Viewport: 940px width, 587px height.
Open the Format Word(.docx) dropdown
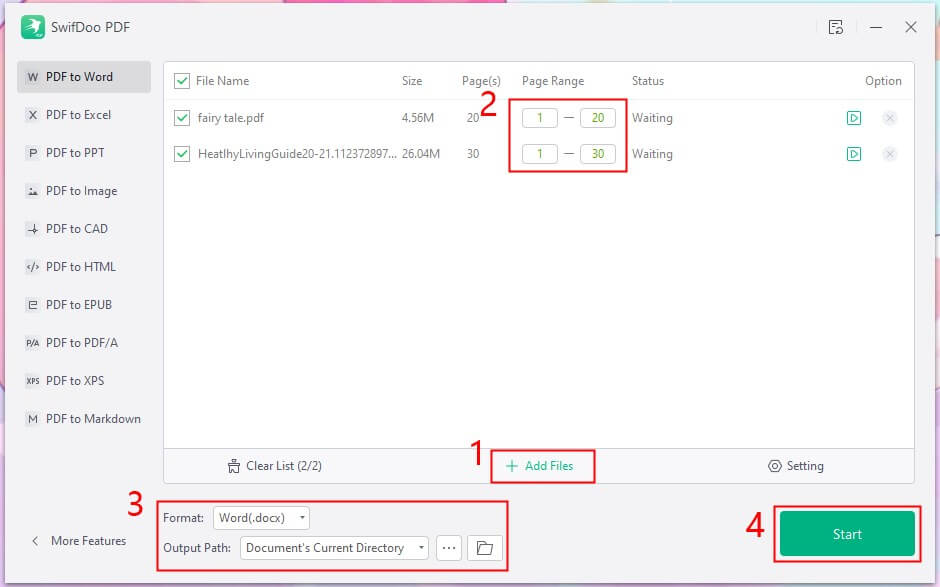pos(261,518)
